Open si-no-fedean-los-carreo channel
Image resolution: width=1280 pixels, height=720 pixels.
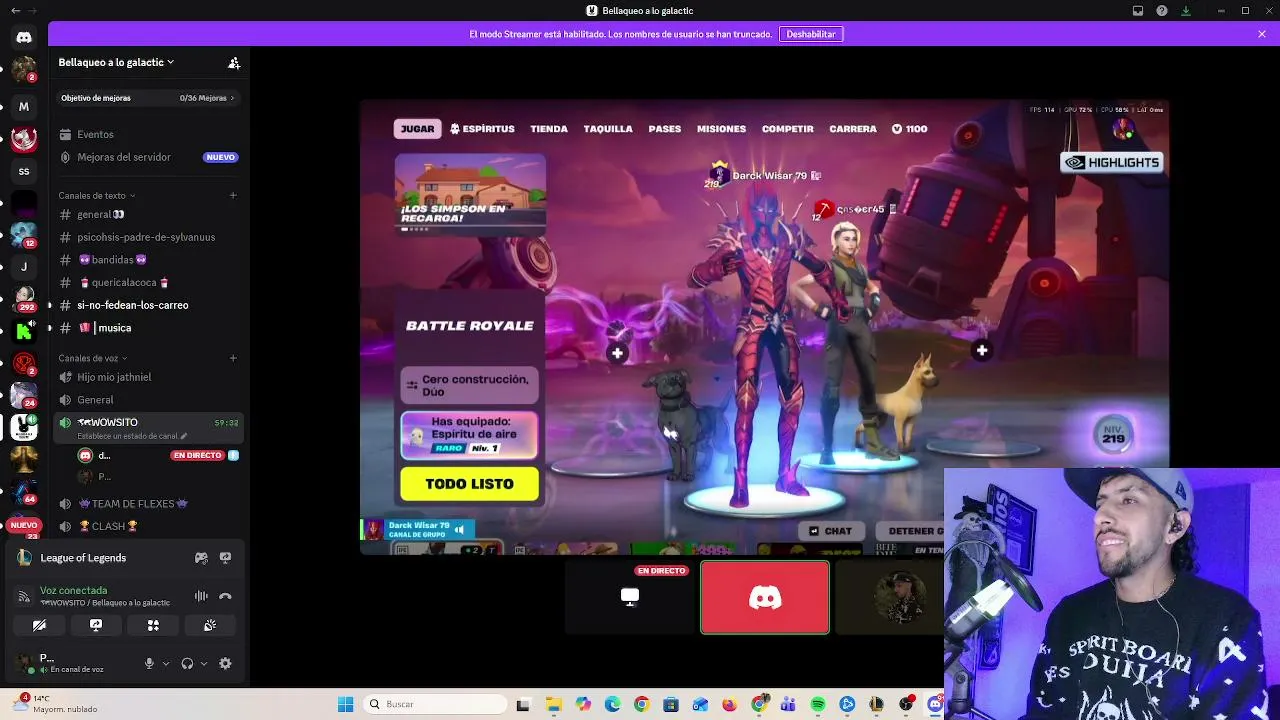(149, 305)
